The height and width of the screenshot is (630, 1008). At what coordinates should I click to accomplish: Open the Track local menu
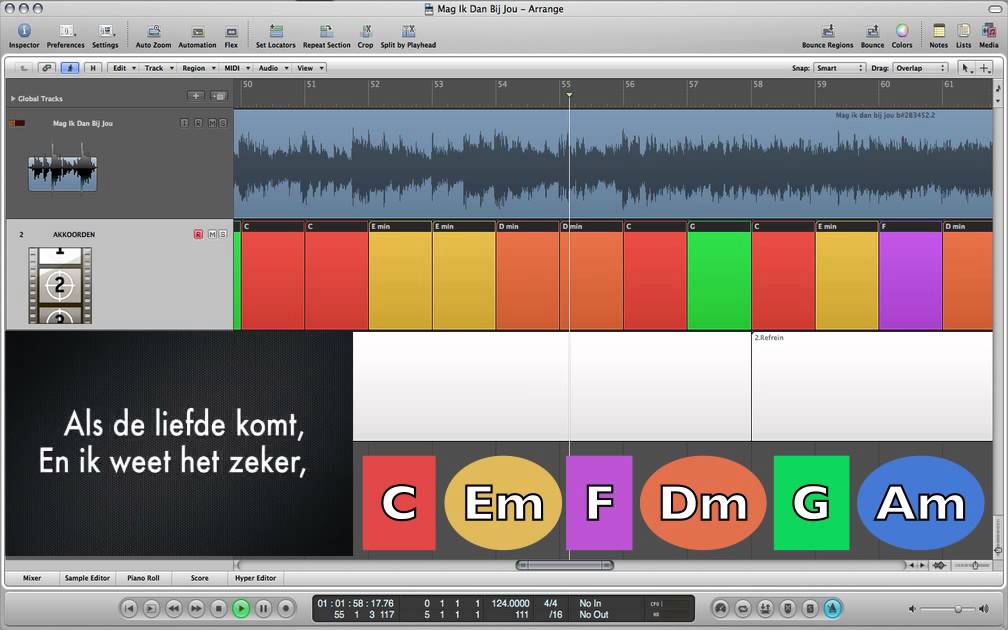point(158,68)
